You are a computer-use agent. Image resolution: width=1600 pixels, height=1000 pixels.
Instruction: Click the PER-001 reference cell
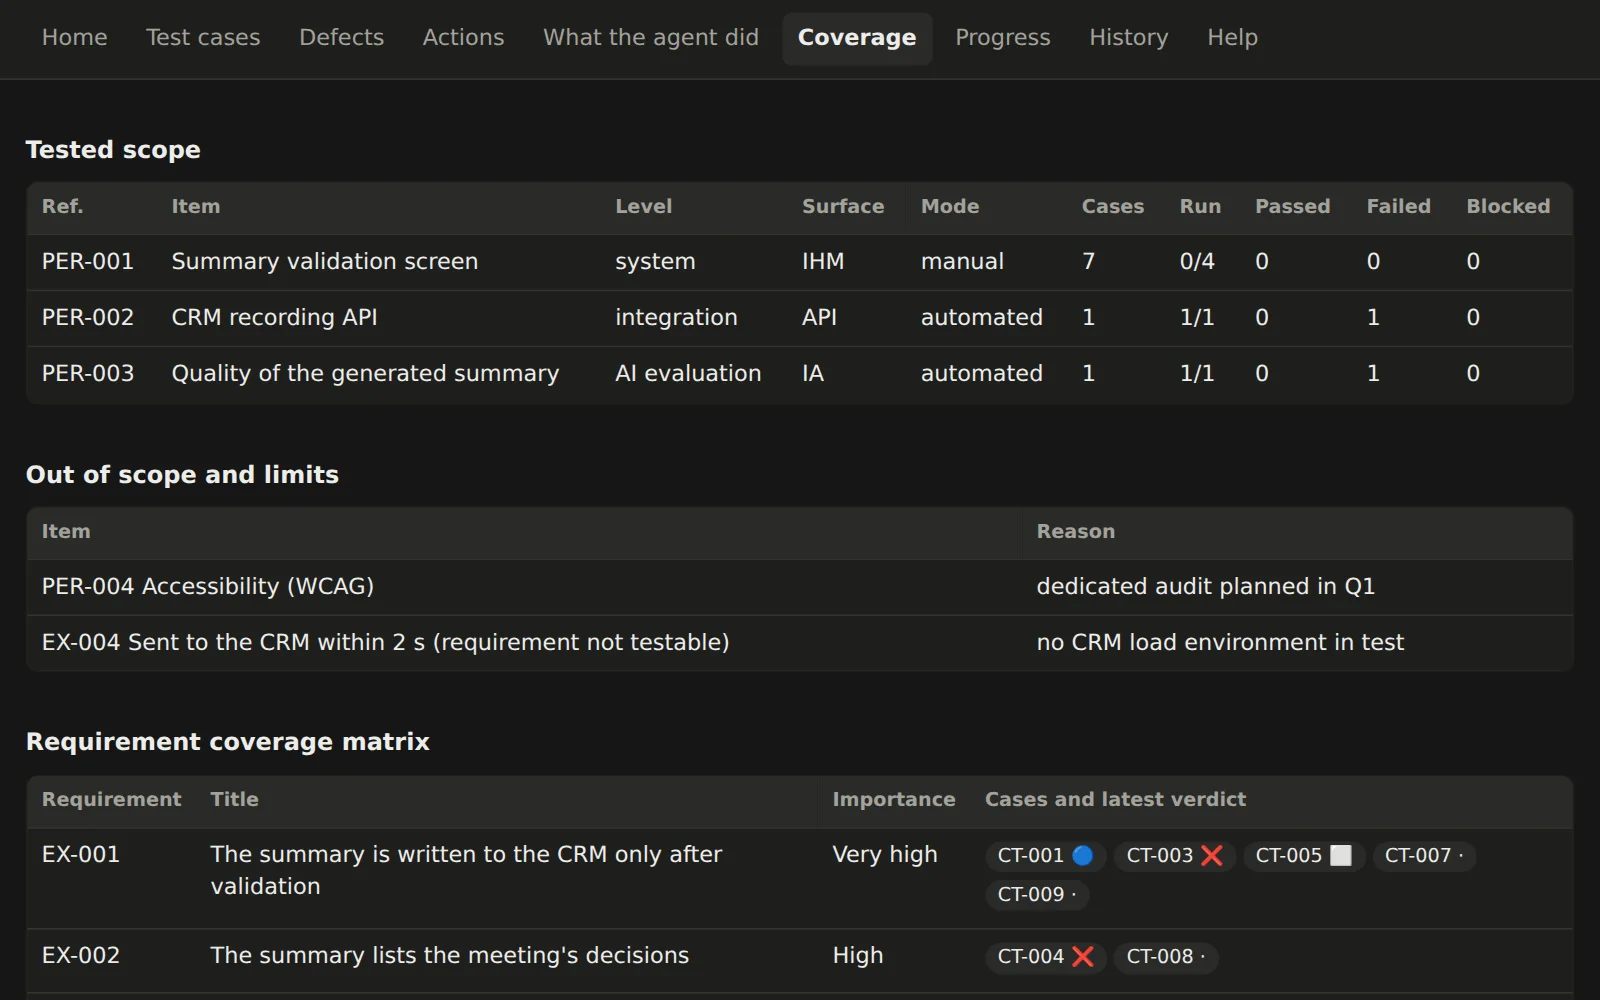[x=88, y=262]
